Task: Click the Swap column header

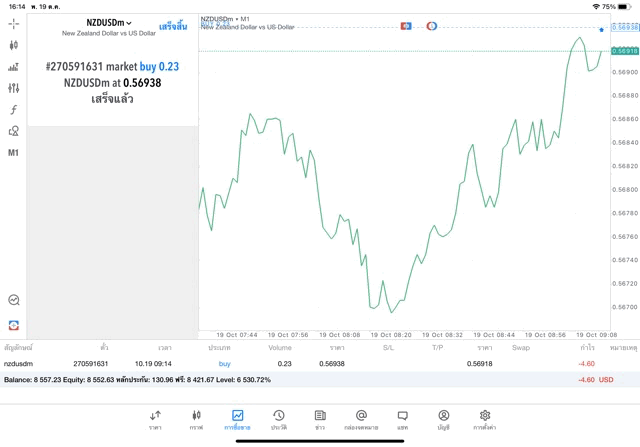Action: click(521, 348)
